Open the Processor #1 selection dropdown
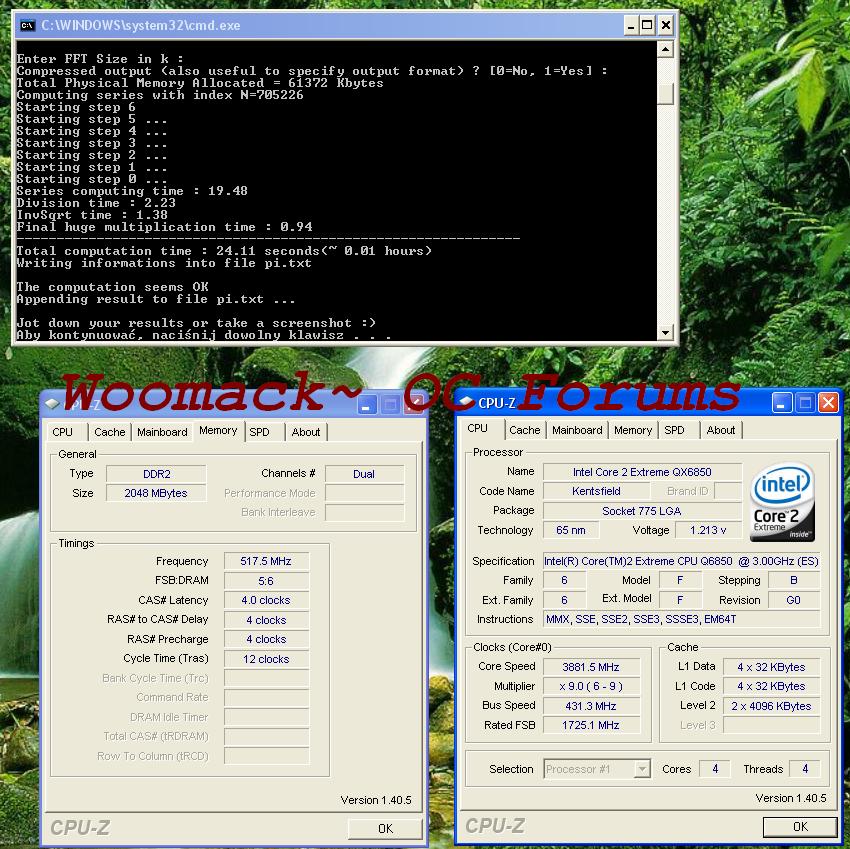The image size is (850, 849). click(x=642, y=769)
